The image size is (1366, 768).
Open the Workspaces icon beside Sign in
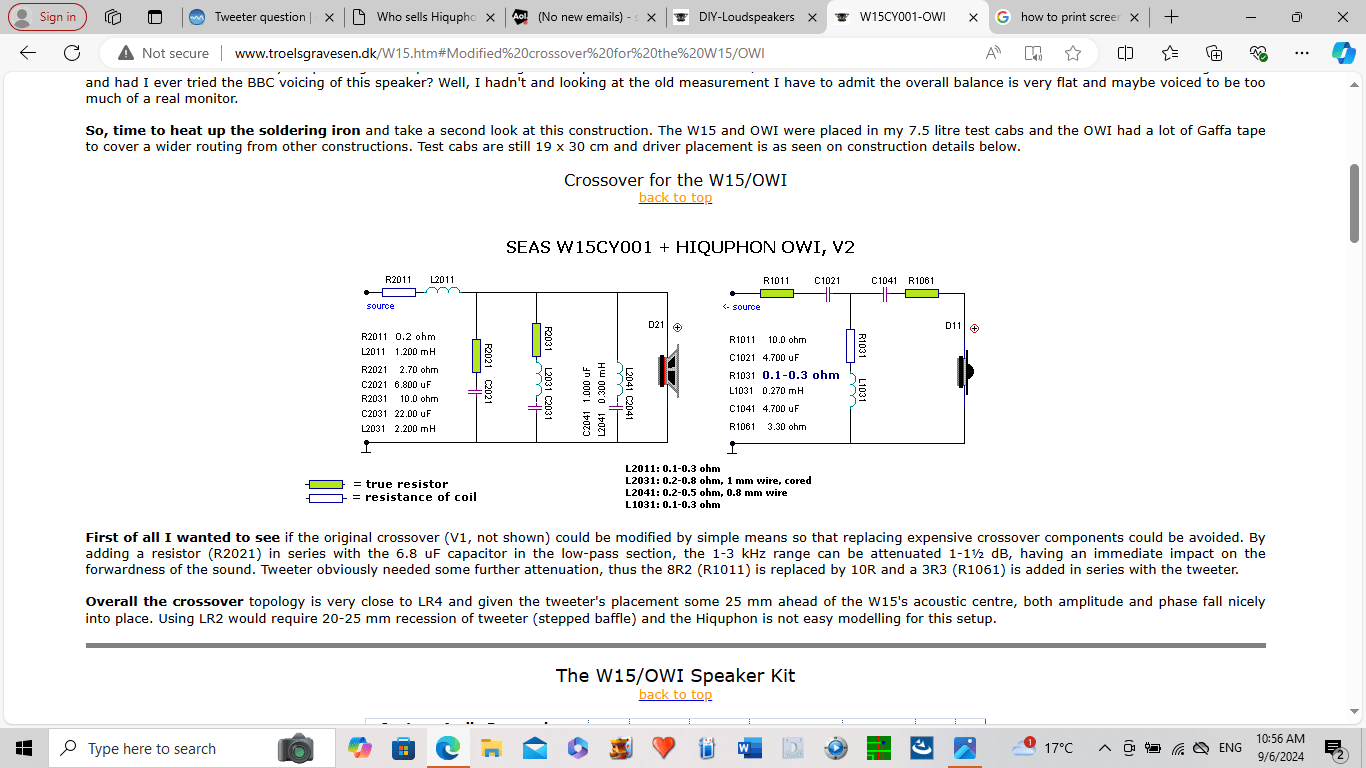coord(113,17)
